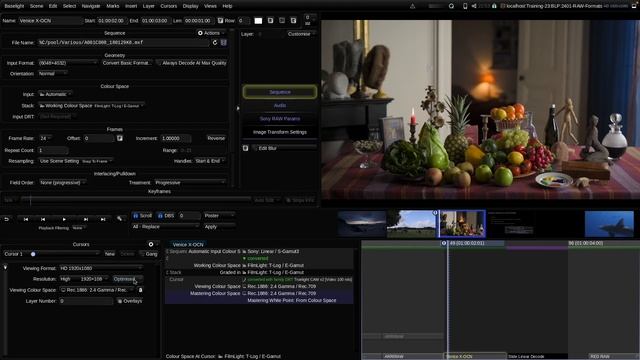Open the Marks menu
This screenshot has height=360, width=640.
[x=113, y=6]
